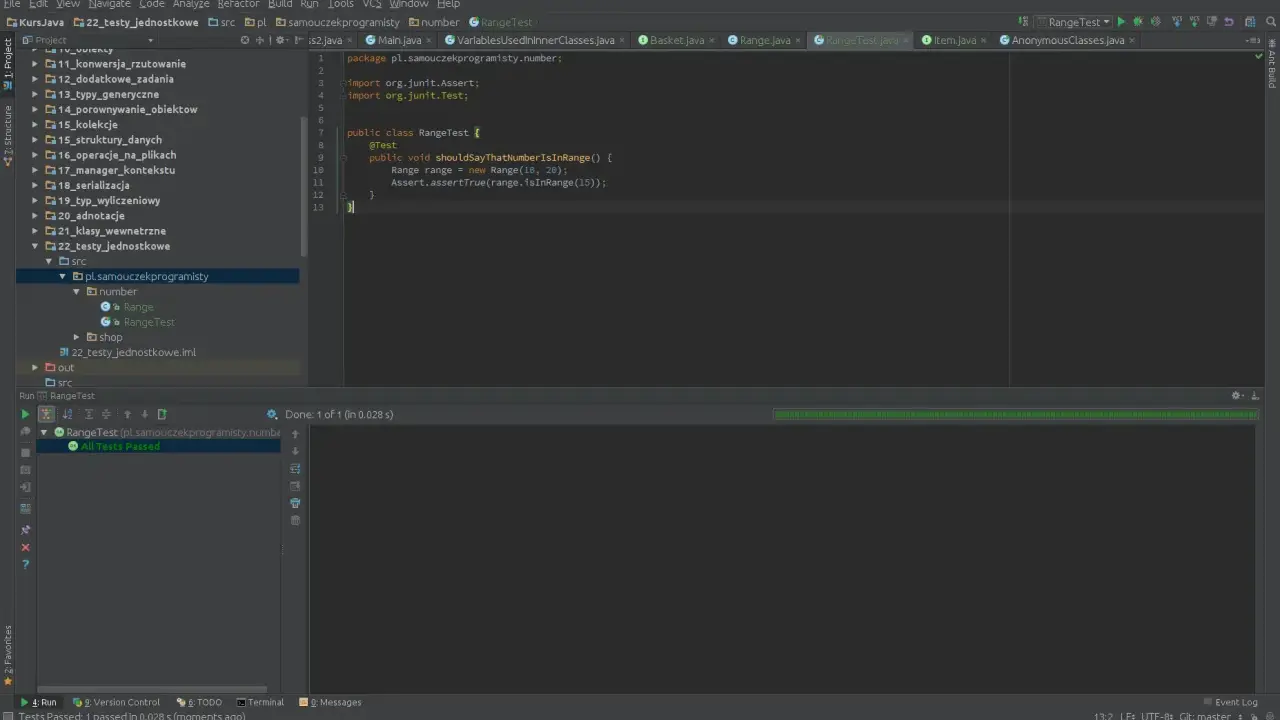Viewport: 1280px width, 720px height.
Task: Open the Project Structure icon
Action: [1250, 22]
